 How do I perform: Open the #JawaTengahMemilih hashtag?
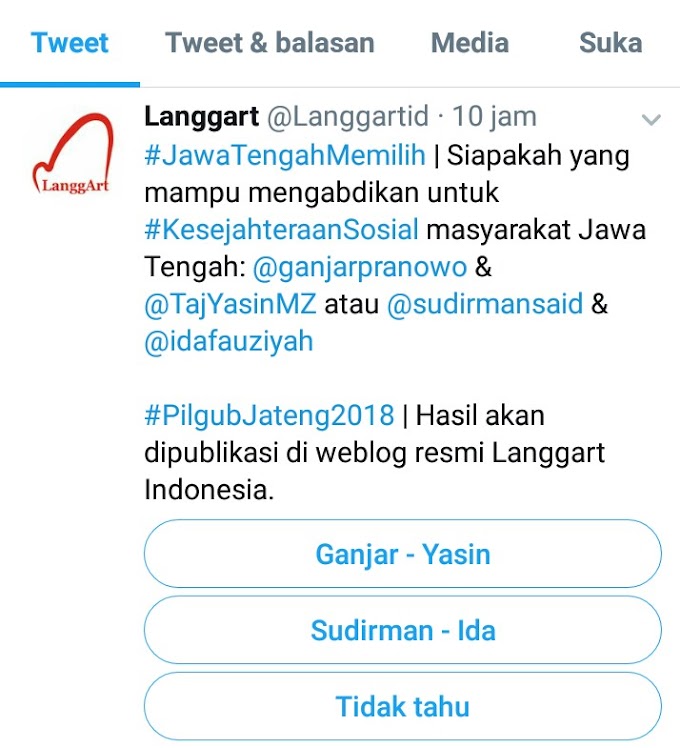285,156
